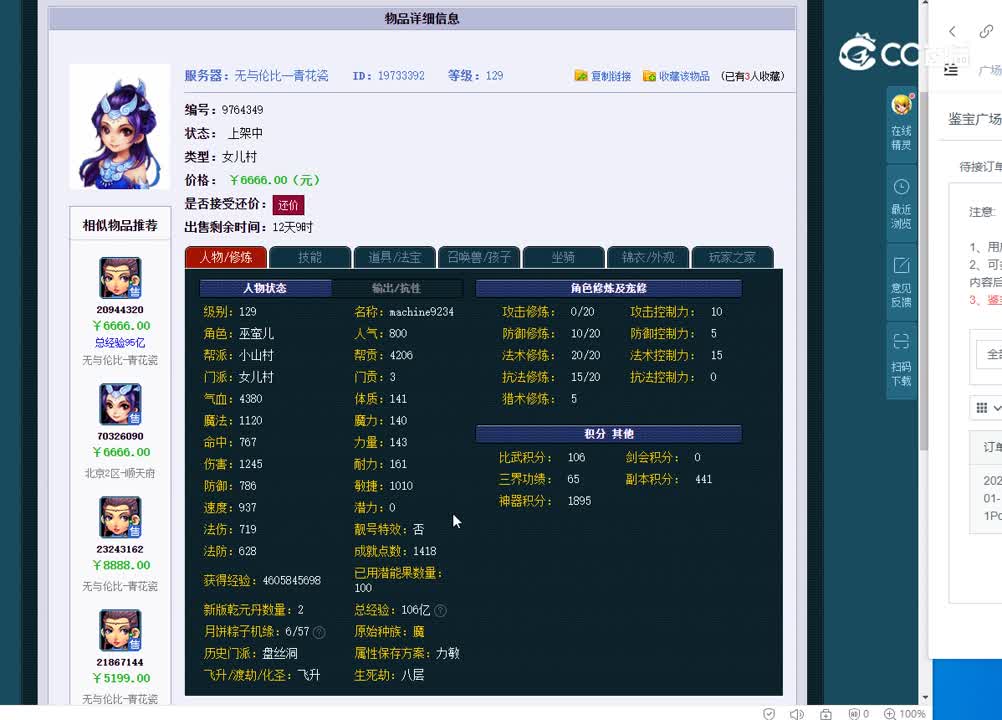The width and height of the screenshot is (1002, 720).
Task: Open similar item avatar 23243162
Action: point(120,517)
